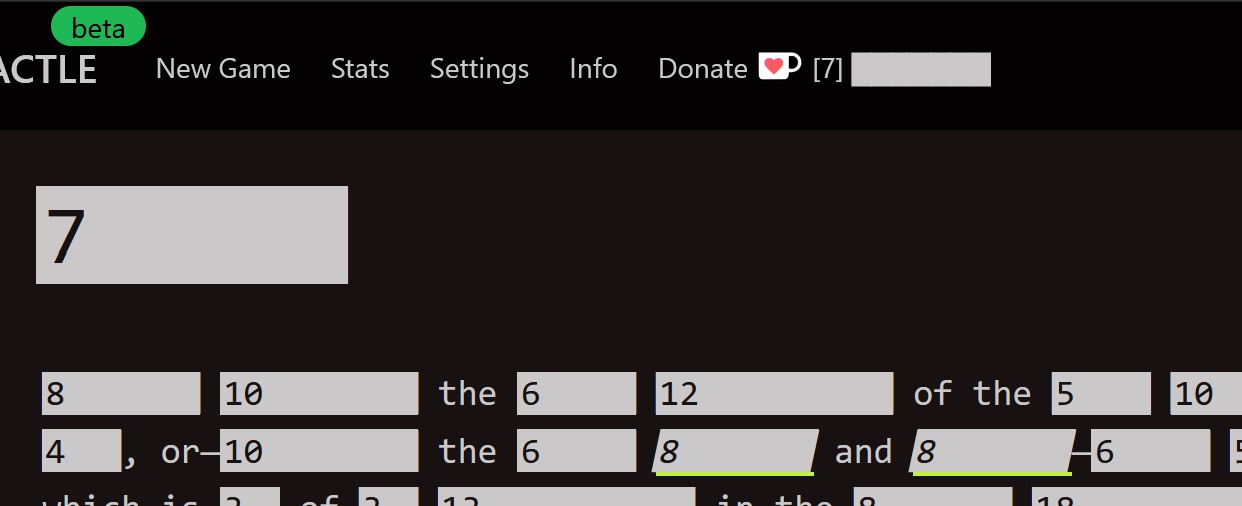
Task: Select the 4-letter redacted word before ', or'
Action: (80, 451)
